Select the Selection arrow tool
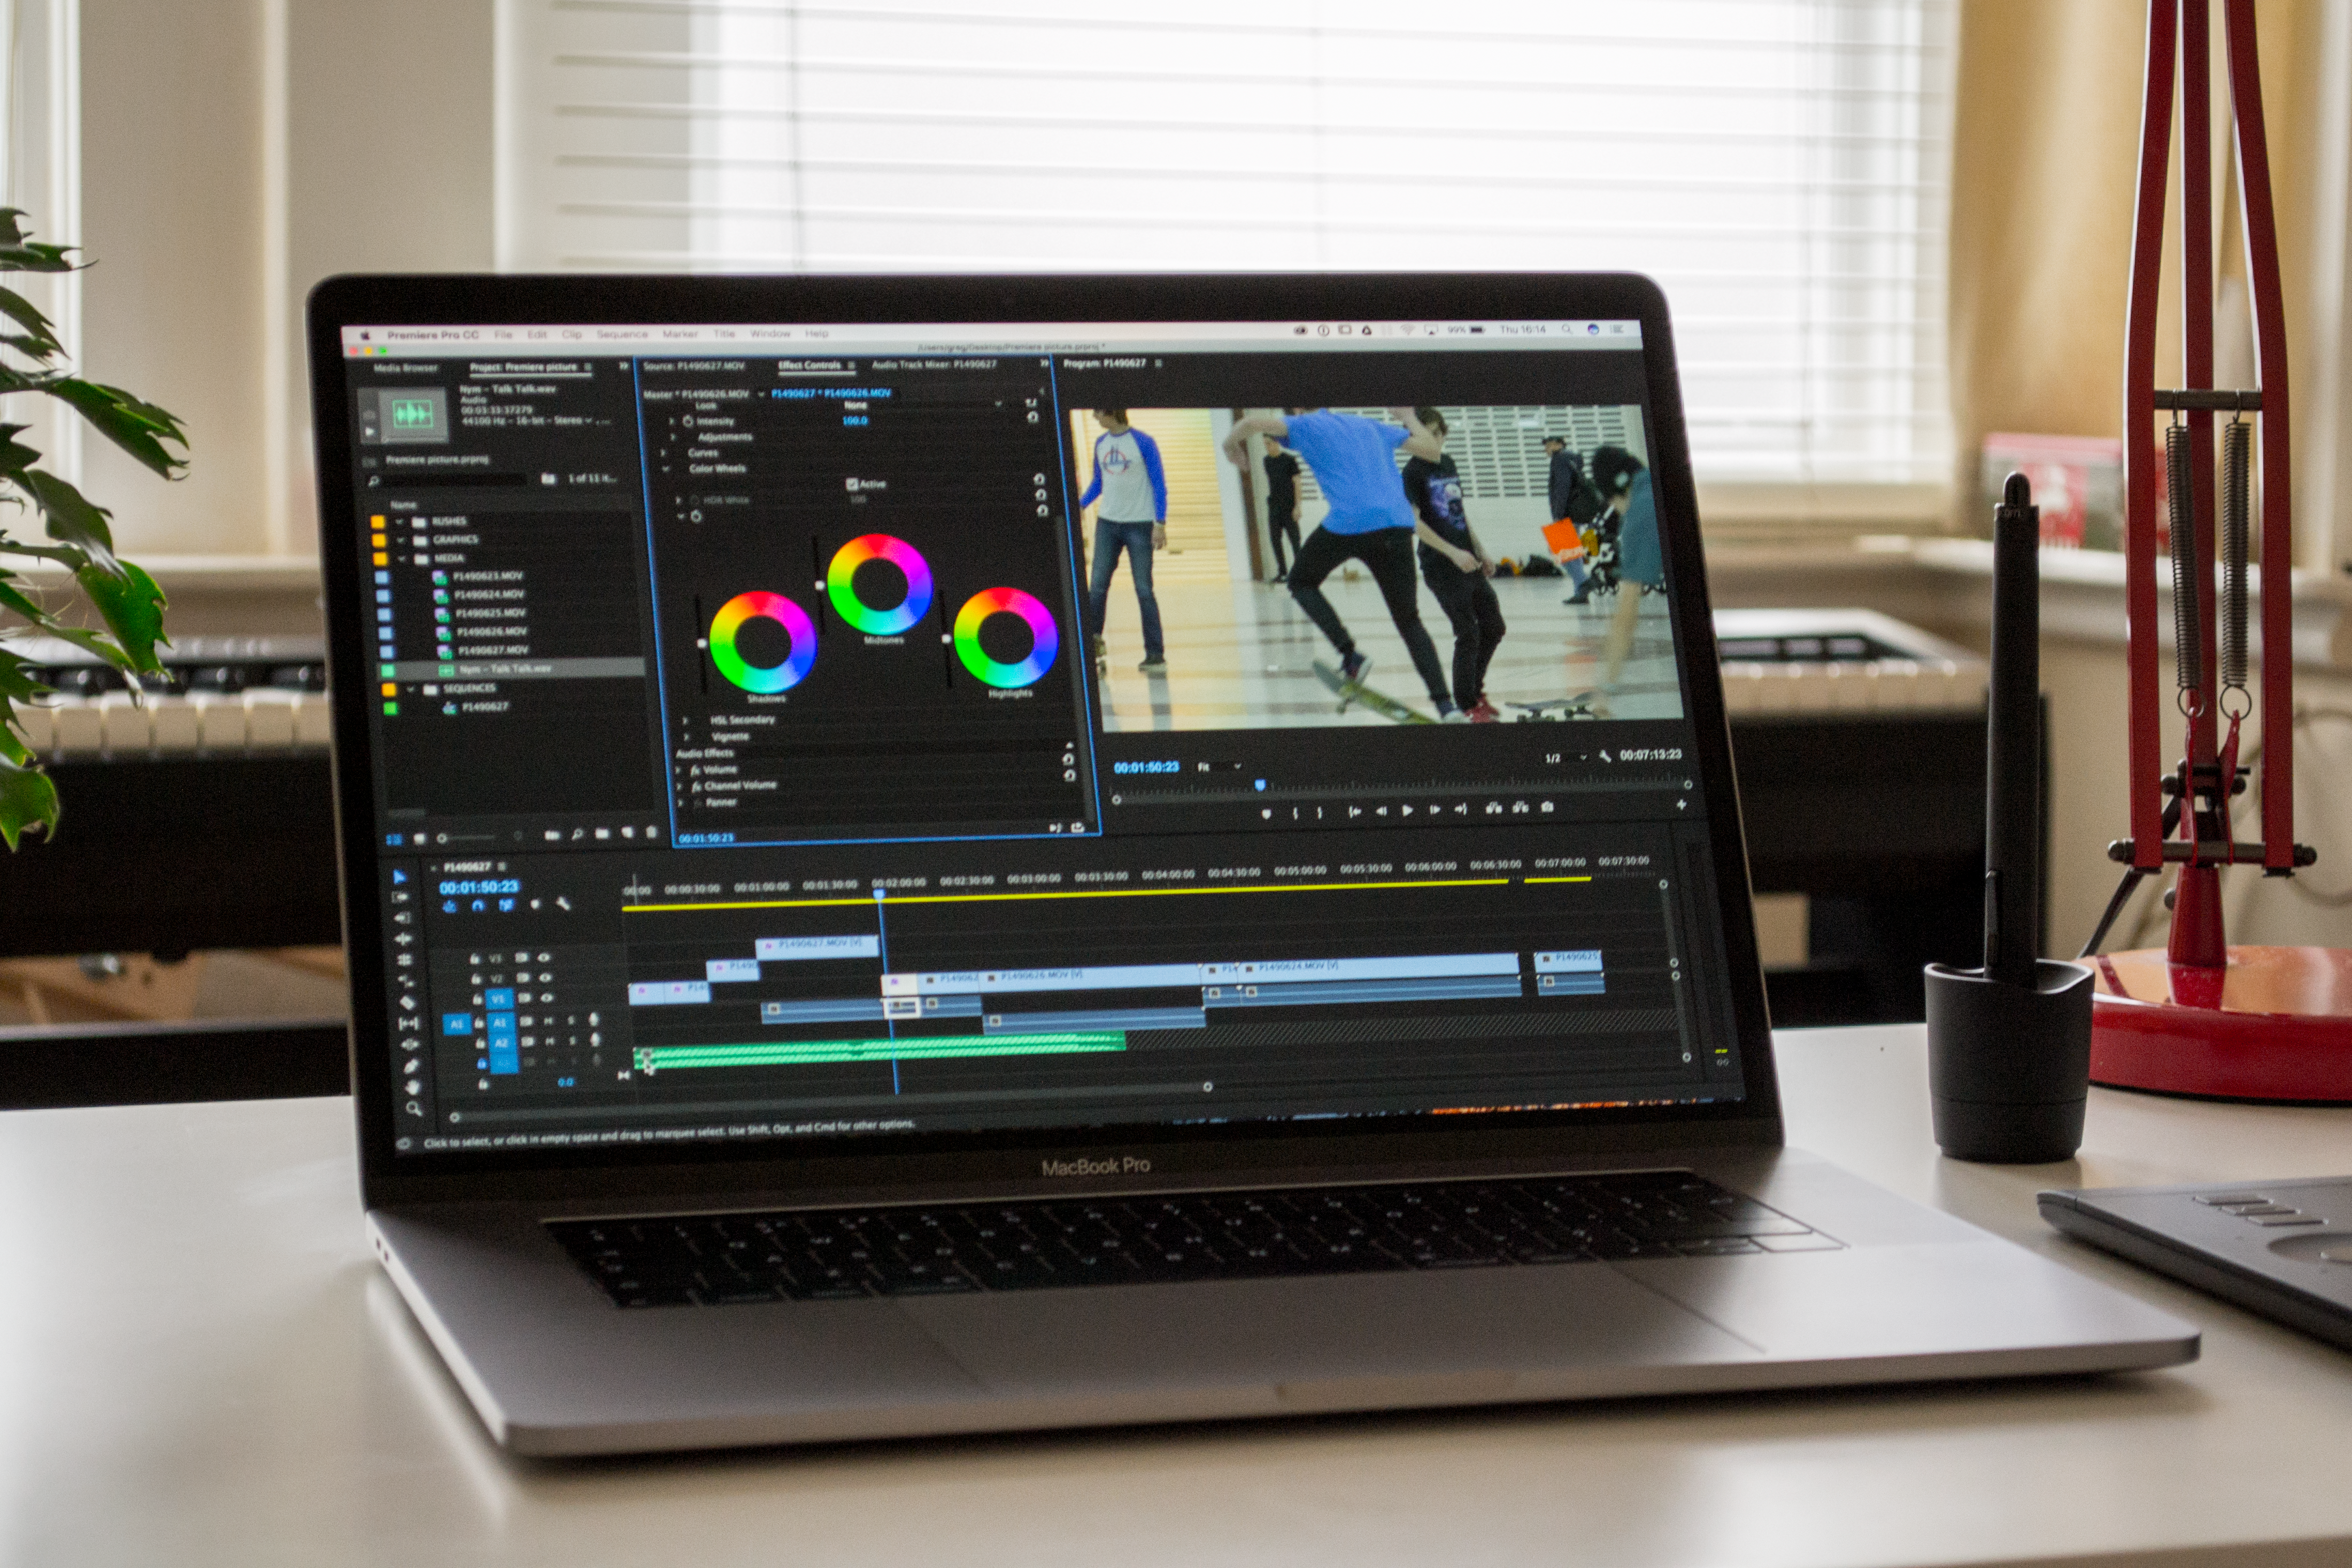This screenshot has width=2352, height=1568. pos(400,876)
